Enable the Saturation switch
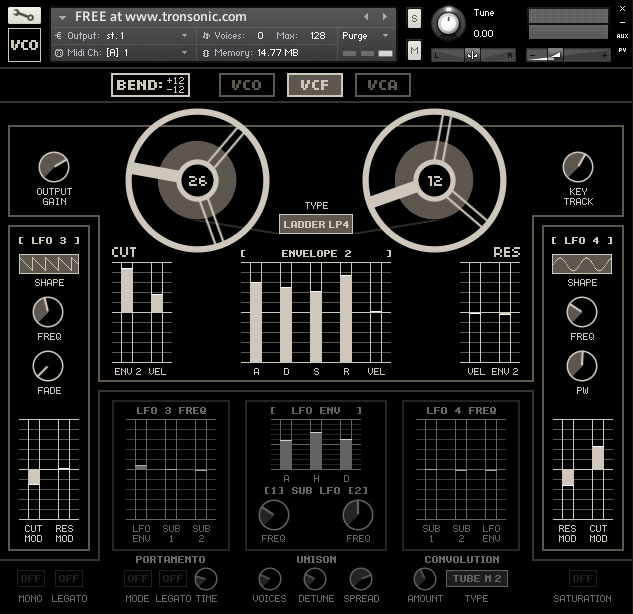This screenshot has height=614, width=633. pyautogui.click(x=582, y=579)
